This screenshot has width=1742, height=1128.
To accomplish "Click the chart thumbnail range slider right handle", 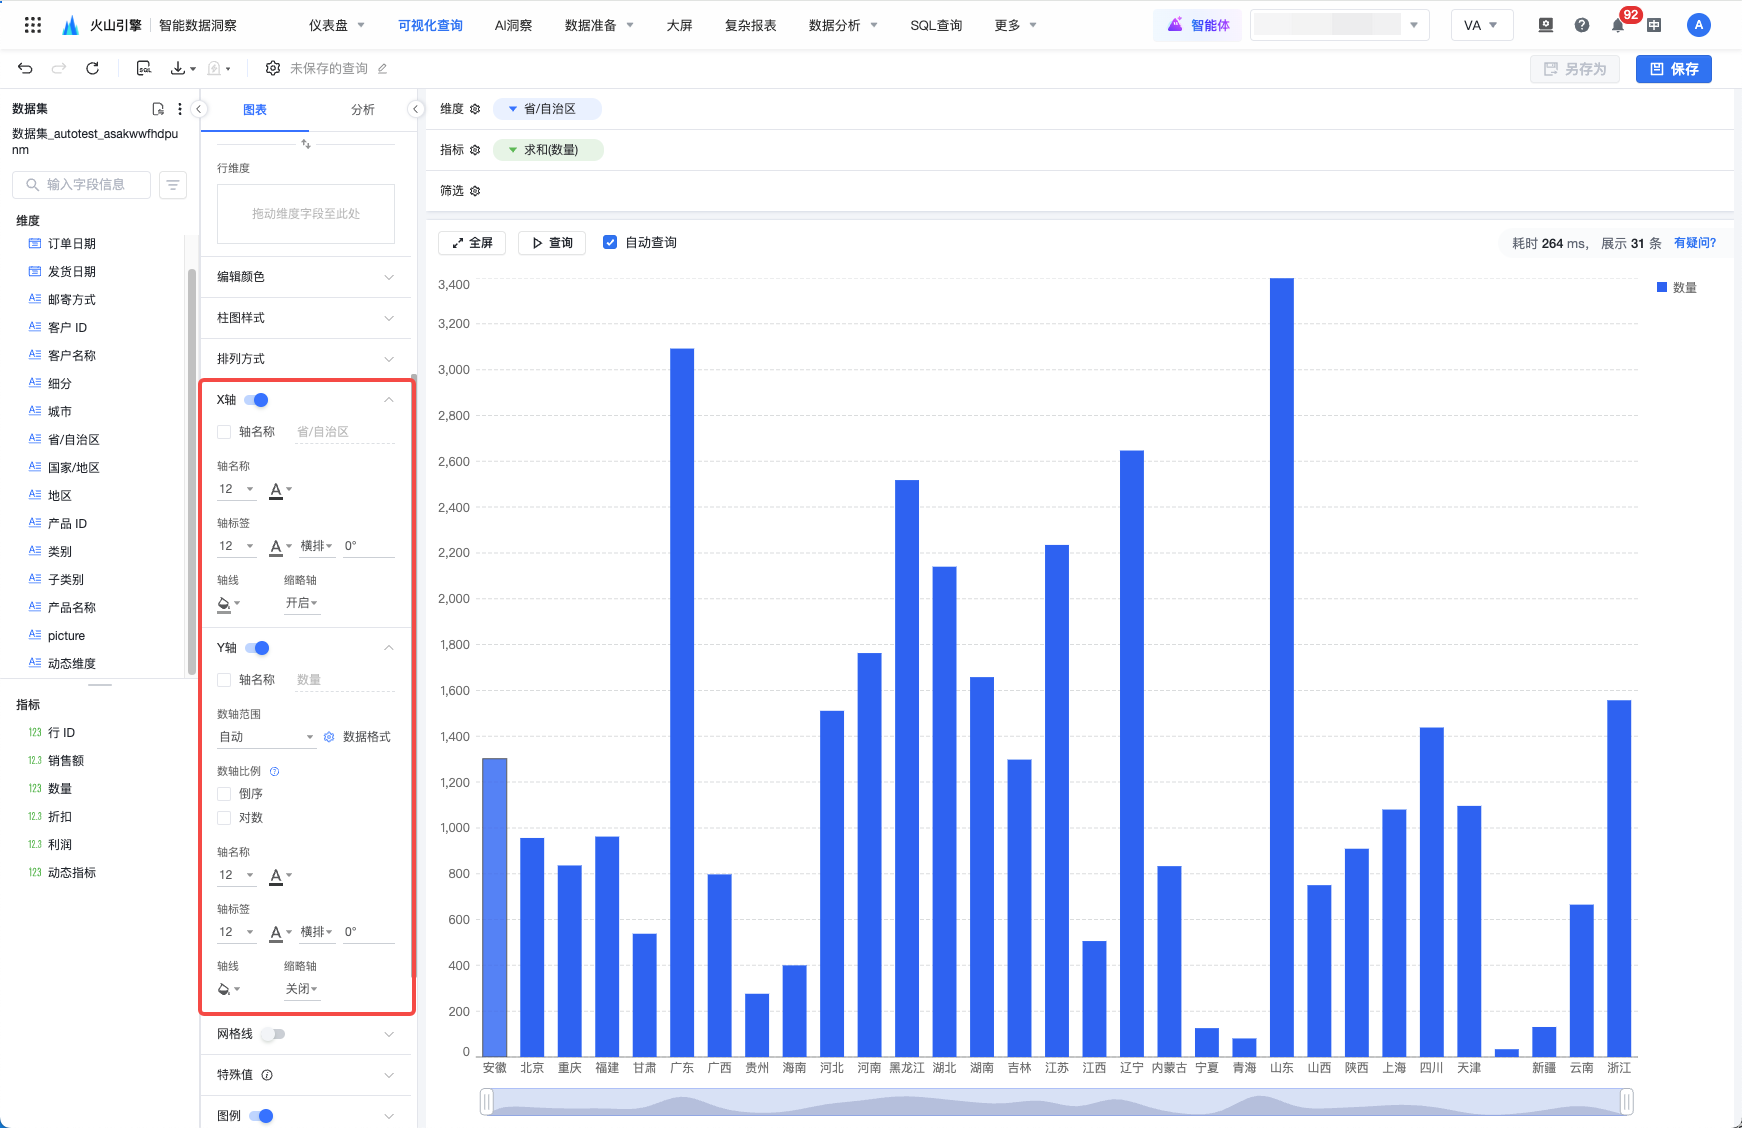I will [1627, 1102].
